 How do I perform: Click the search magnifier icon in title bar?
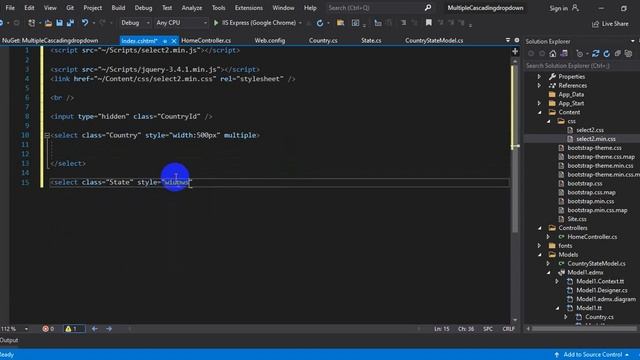click(x=428, y=8)
